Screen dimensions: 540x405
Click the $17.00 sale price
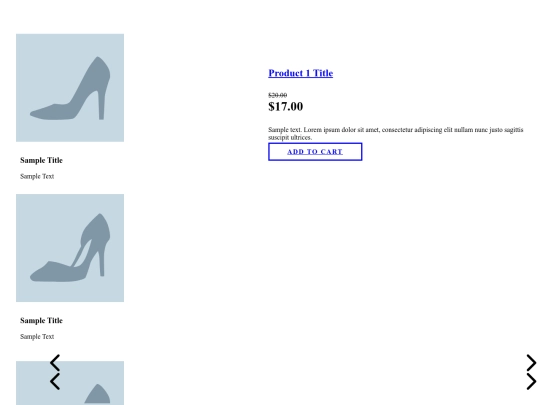tap(285, 106)
